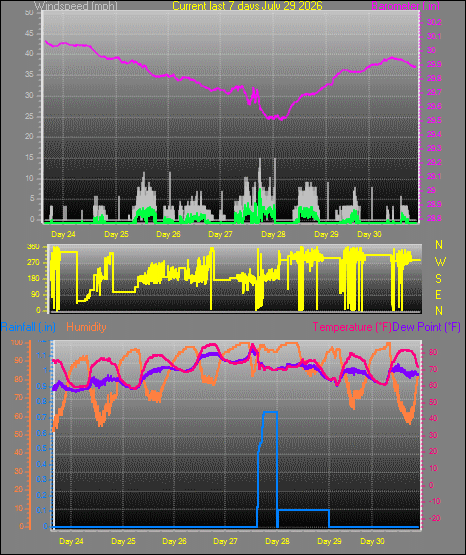The width and height of the screenshot is (466, 555).
Task: Click the '29.1' barometer axis value
Action: 434,176
